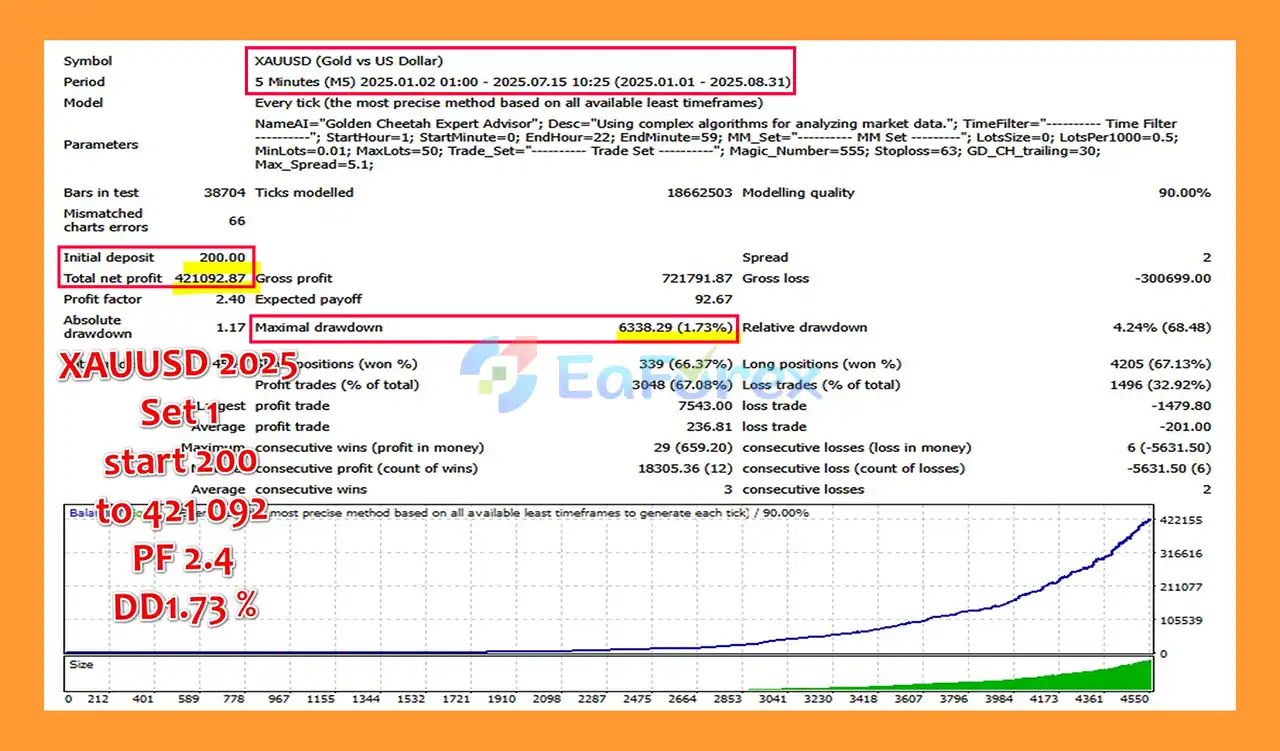Click the red 'PF 2.4' overlay text
This screenshot has height=751, width=1280.
(184, 560)
